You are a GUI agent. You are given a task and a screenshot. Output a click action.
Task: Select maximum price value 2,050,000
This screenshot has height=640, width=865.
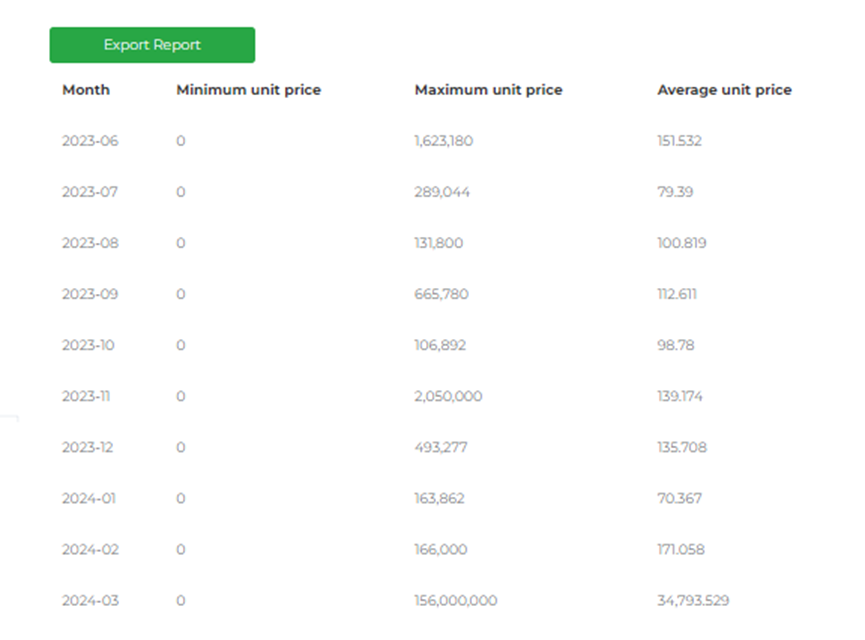click(x=447, y=396)
